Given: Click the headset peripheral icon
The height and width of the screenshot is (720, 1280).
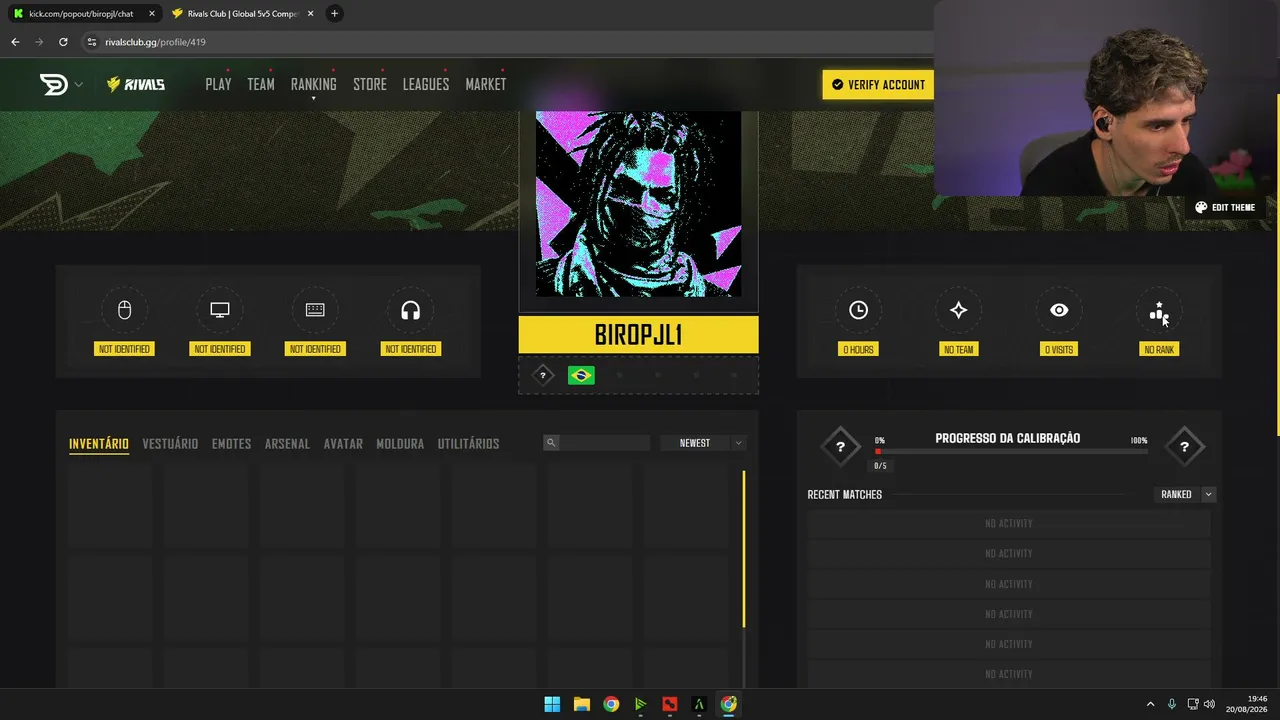Looking at the screenshot, I should click(x=410, y=310).
